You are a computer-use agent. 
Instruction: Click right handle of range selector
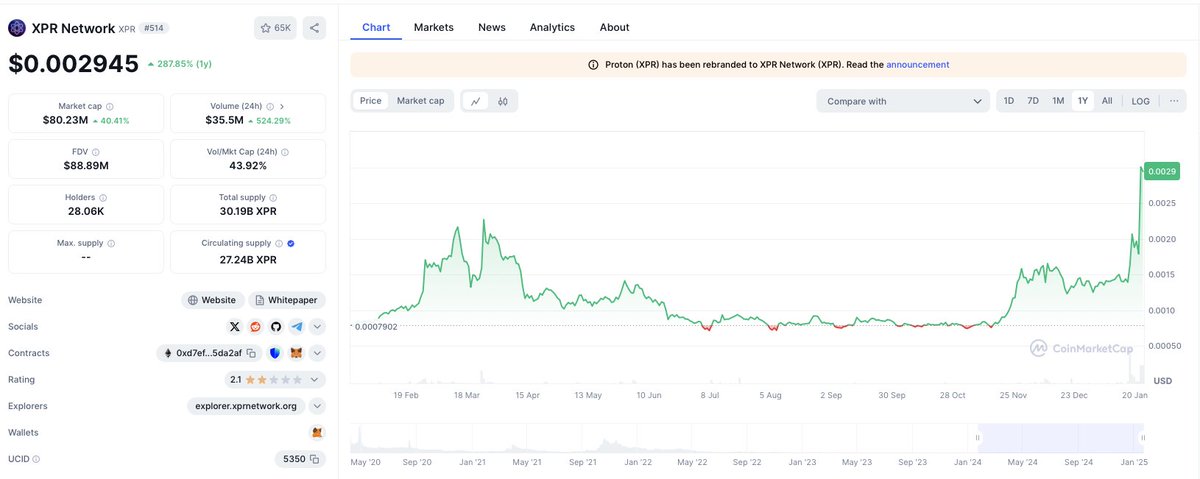pos(1144,438)
